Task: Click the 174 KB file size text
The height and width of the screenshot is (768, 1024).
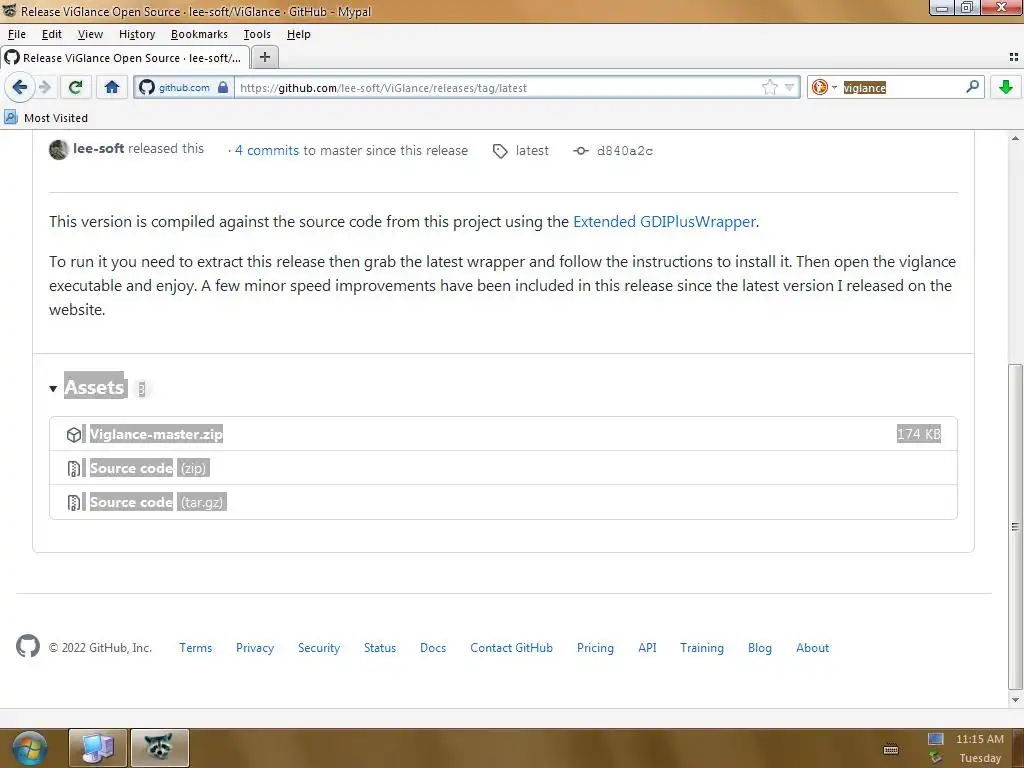Action: coord(919,434)
